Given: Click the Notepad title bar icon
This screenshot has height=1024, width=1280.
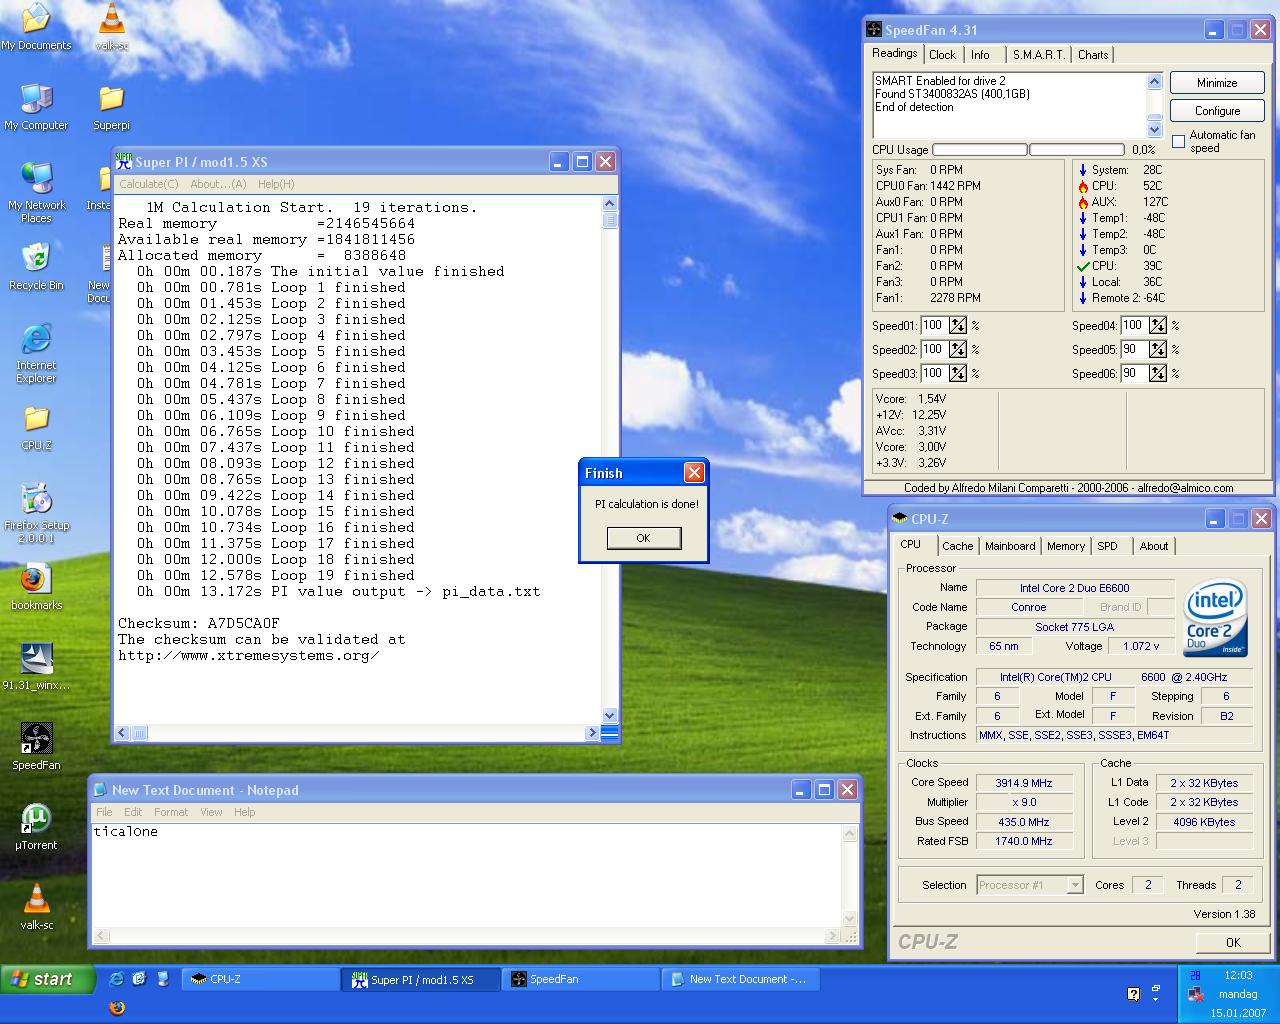Looking at the screenshot, I should (101, 789).
